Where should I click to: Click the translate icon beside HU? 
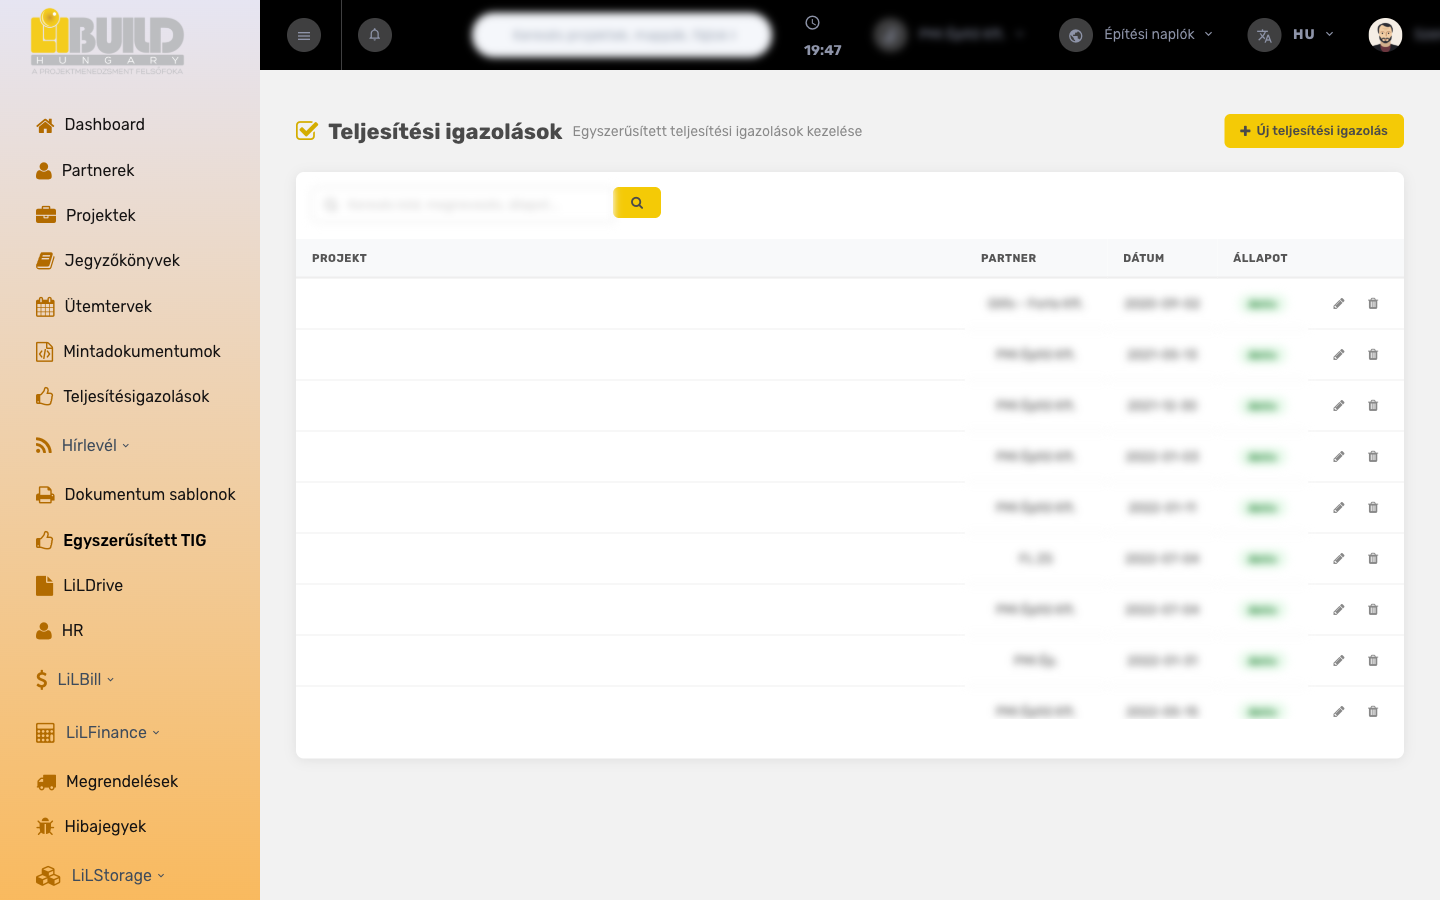[1264, 35]
